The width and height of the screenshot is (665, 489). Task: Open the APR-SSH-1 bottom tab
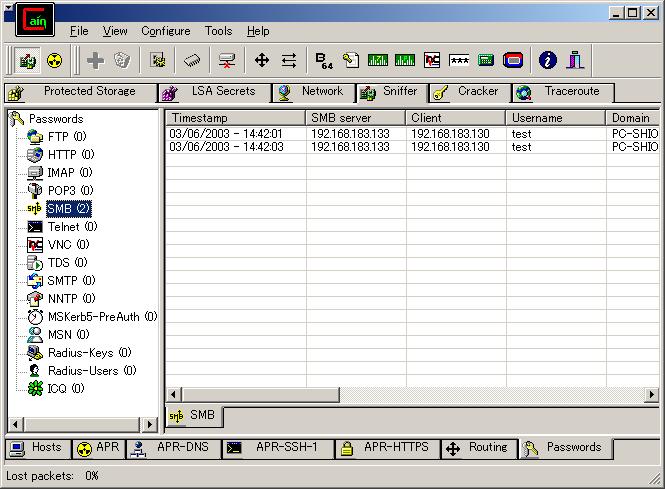tap(278, 449)
